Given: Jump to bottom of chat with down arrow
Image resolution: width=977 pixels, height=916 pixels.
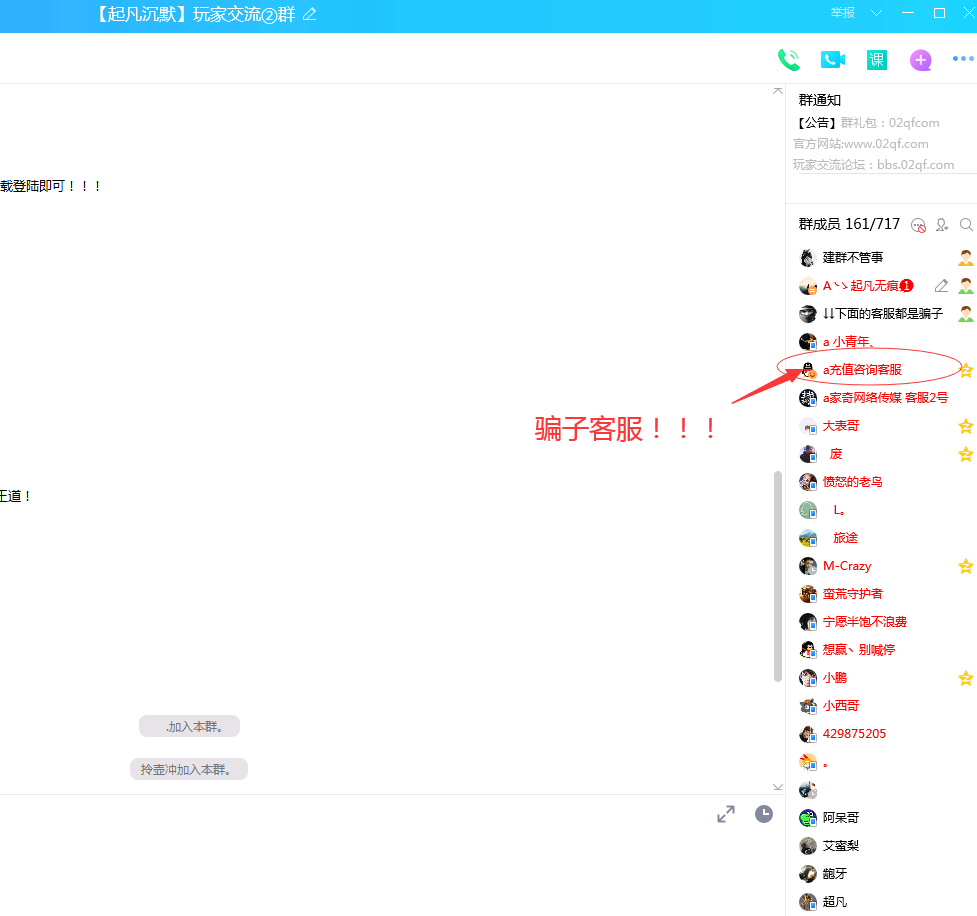Looking at the screenshot, I should point(778,787).
